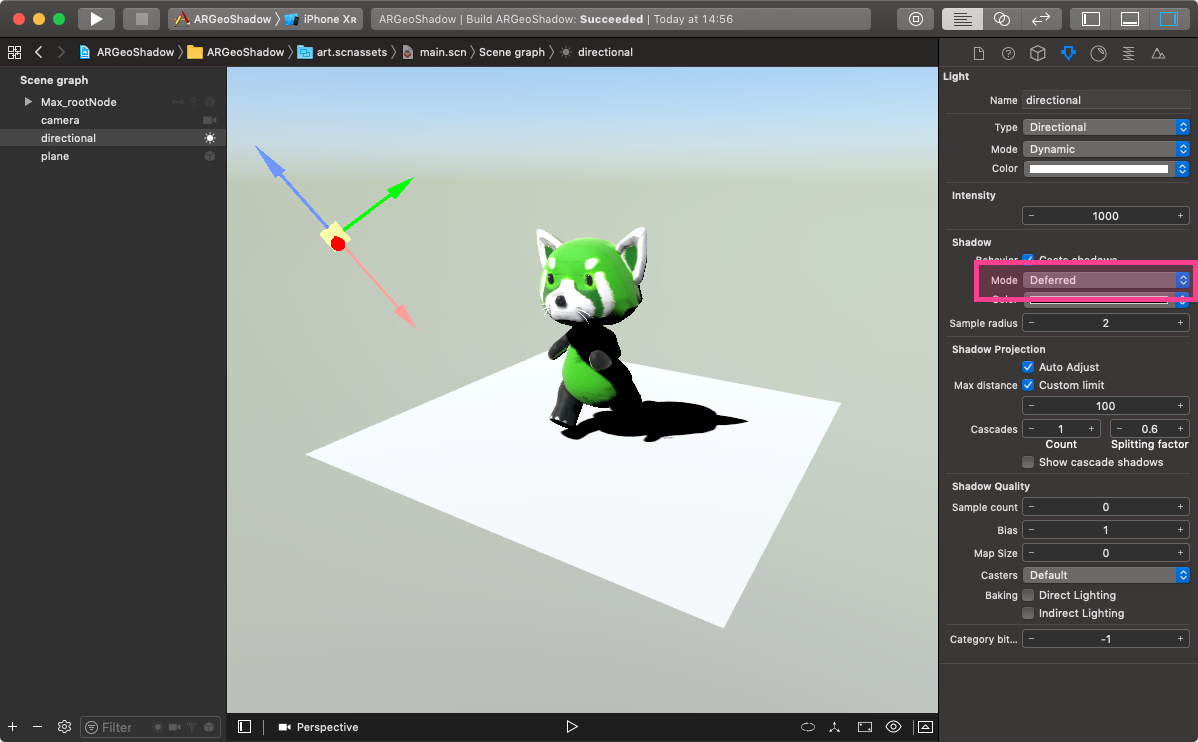Go forward in editor history
Image resolution: width=1198 pixels, height=742 pixels.
pyautogui.click(x=61, y=52)
